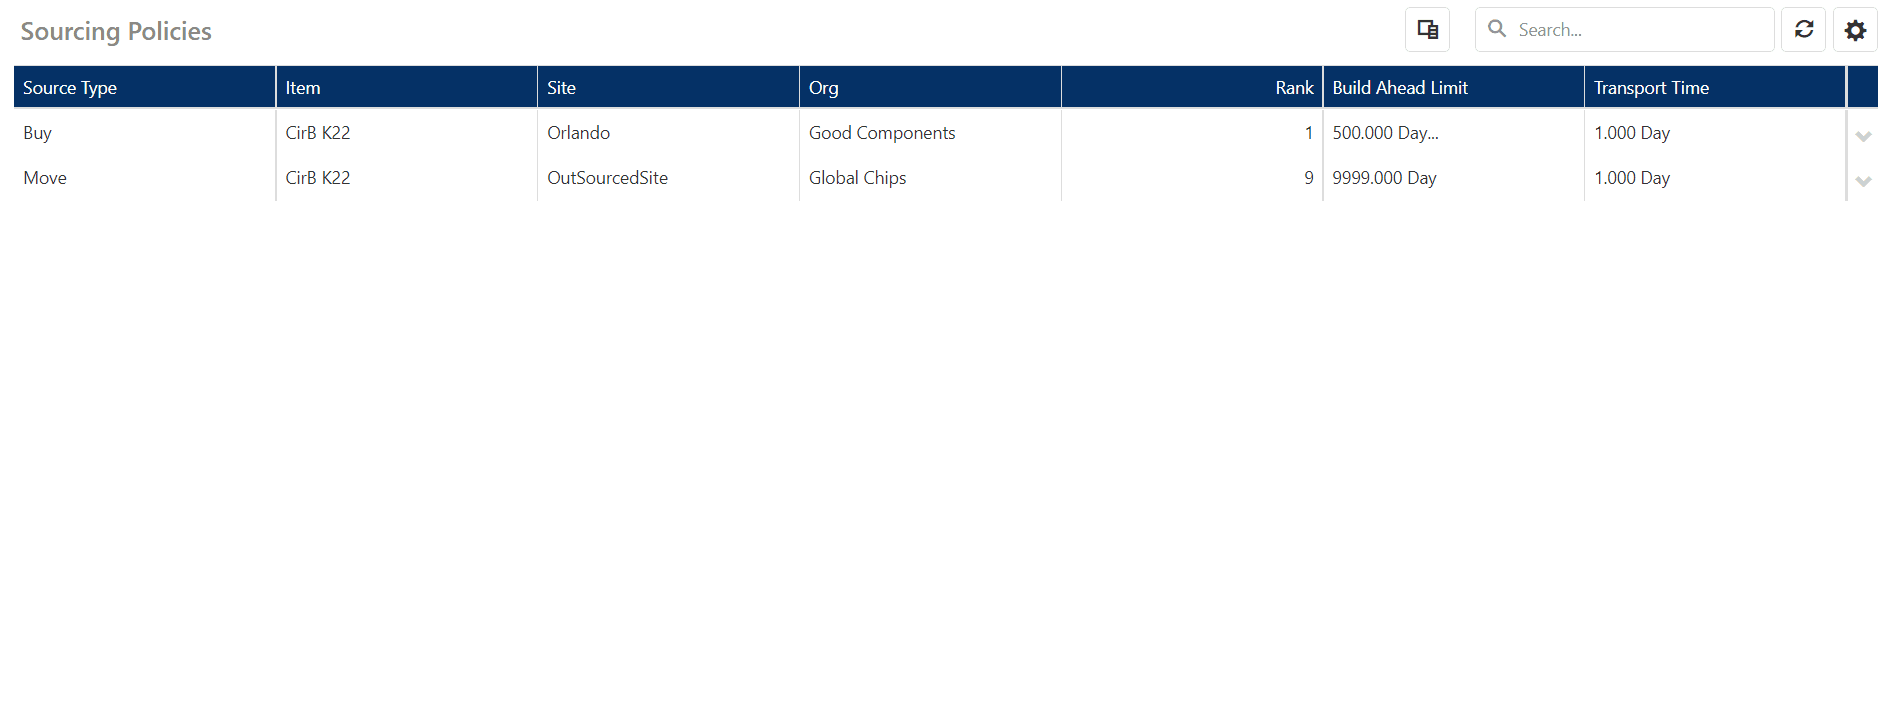Select the rank 9 cell
Screen dimensions: 1897x727
coord(1192,178)
